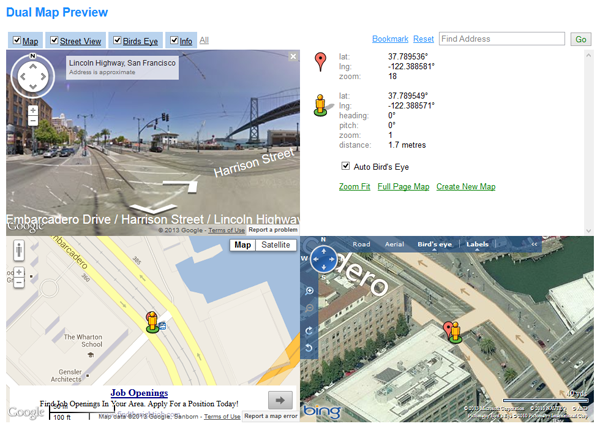The width and height of the screenshot is (600, 429).
Task: Collapse the Bing navigation bar
Action: click(x=534, y=244)
